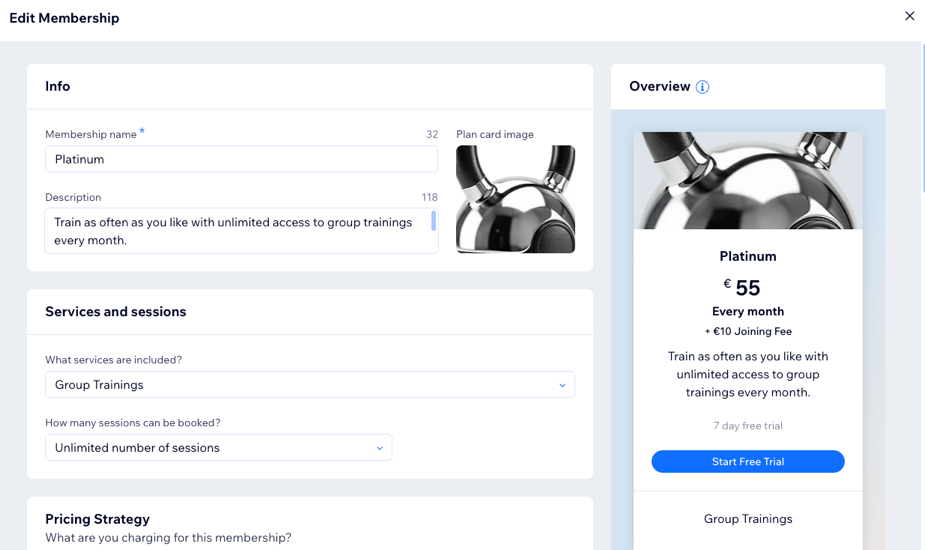Click the 7 day free trial text

(748, 426)
